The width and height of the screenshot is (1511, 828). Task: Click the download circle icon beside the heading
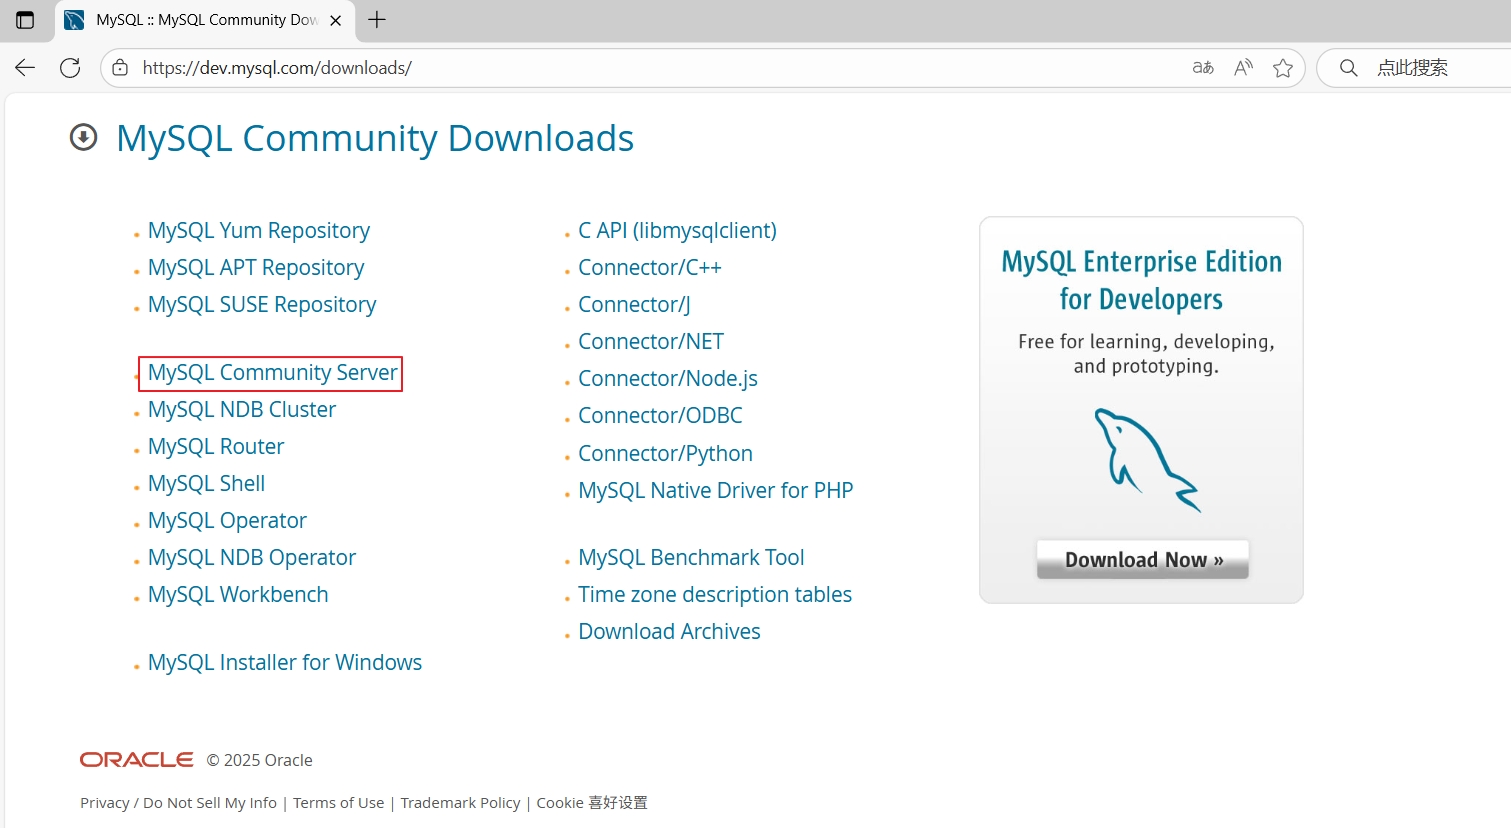[84, 137]
